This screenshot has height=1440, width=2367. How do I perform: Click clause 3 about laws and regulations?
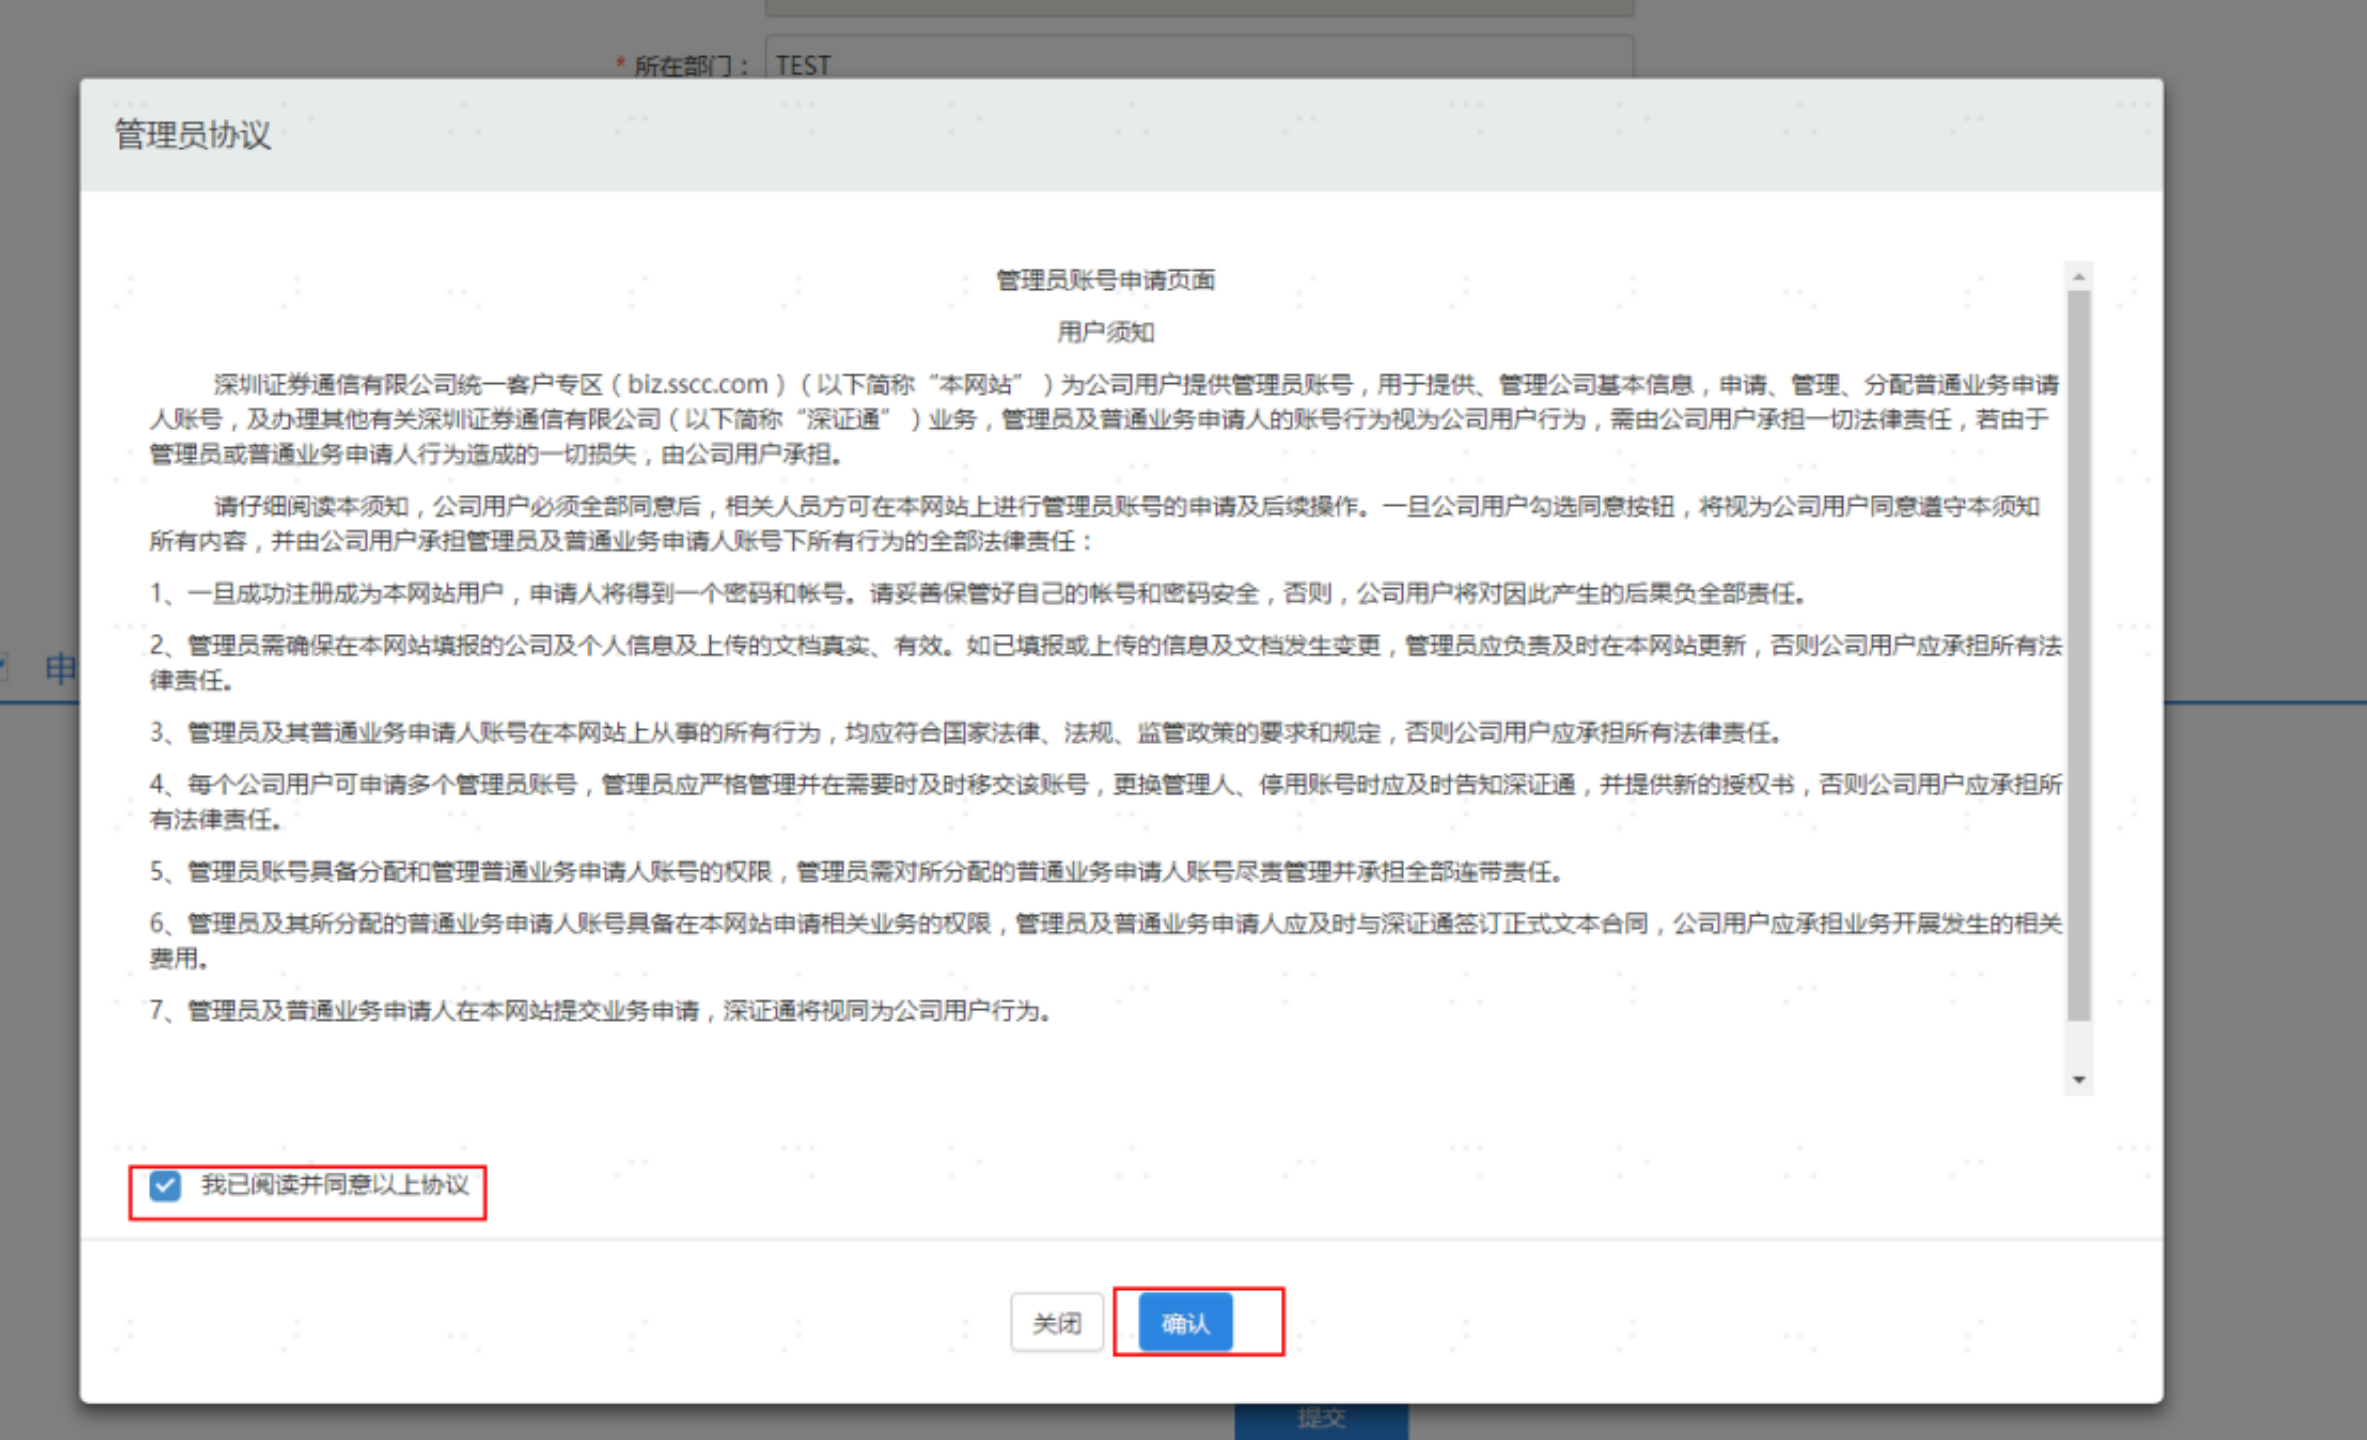[x=966, y=733]
